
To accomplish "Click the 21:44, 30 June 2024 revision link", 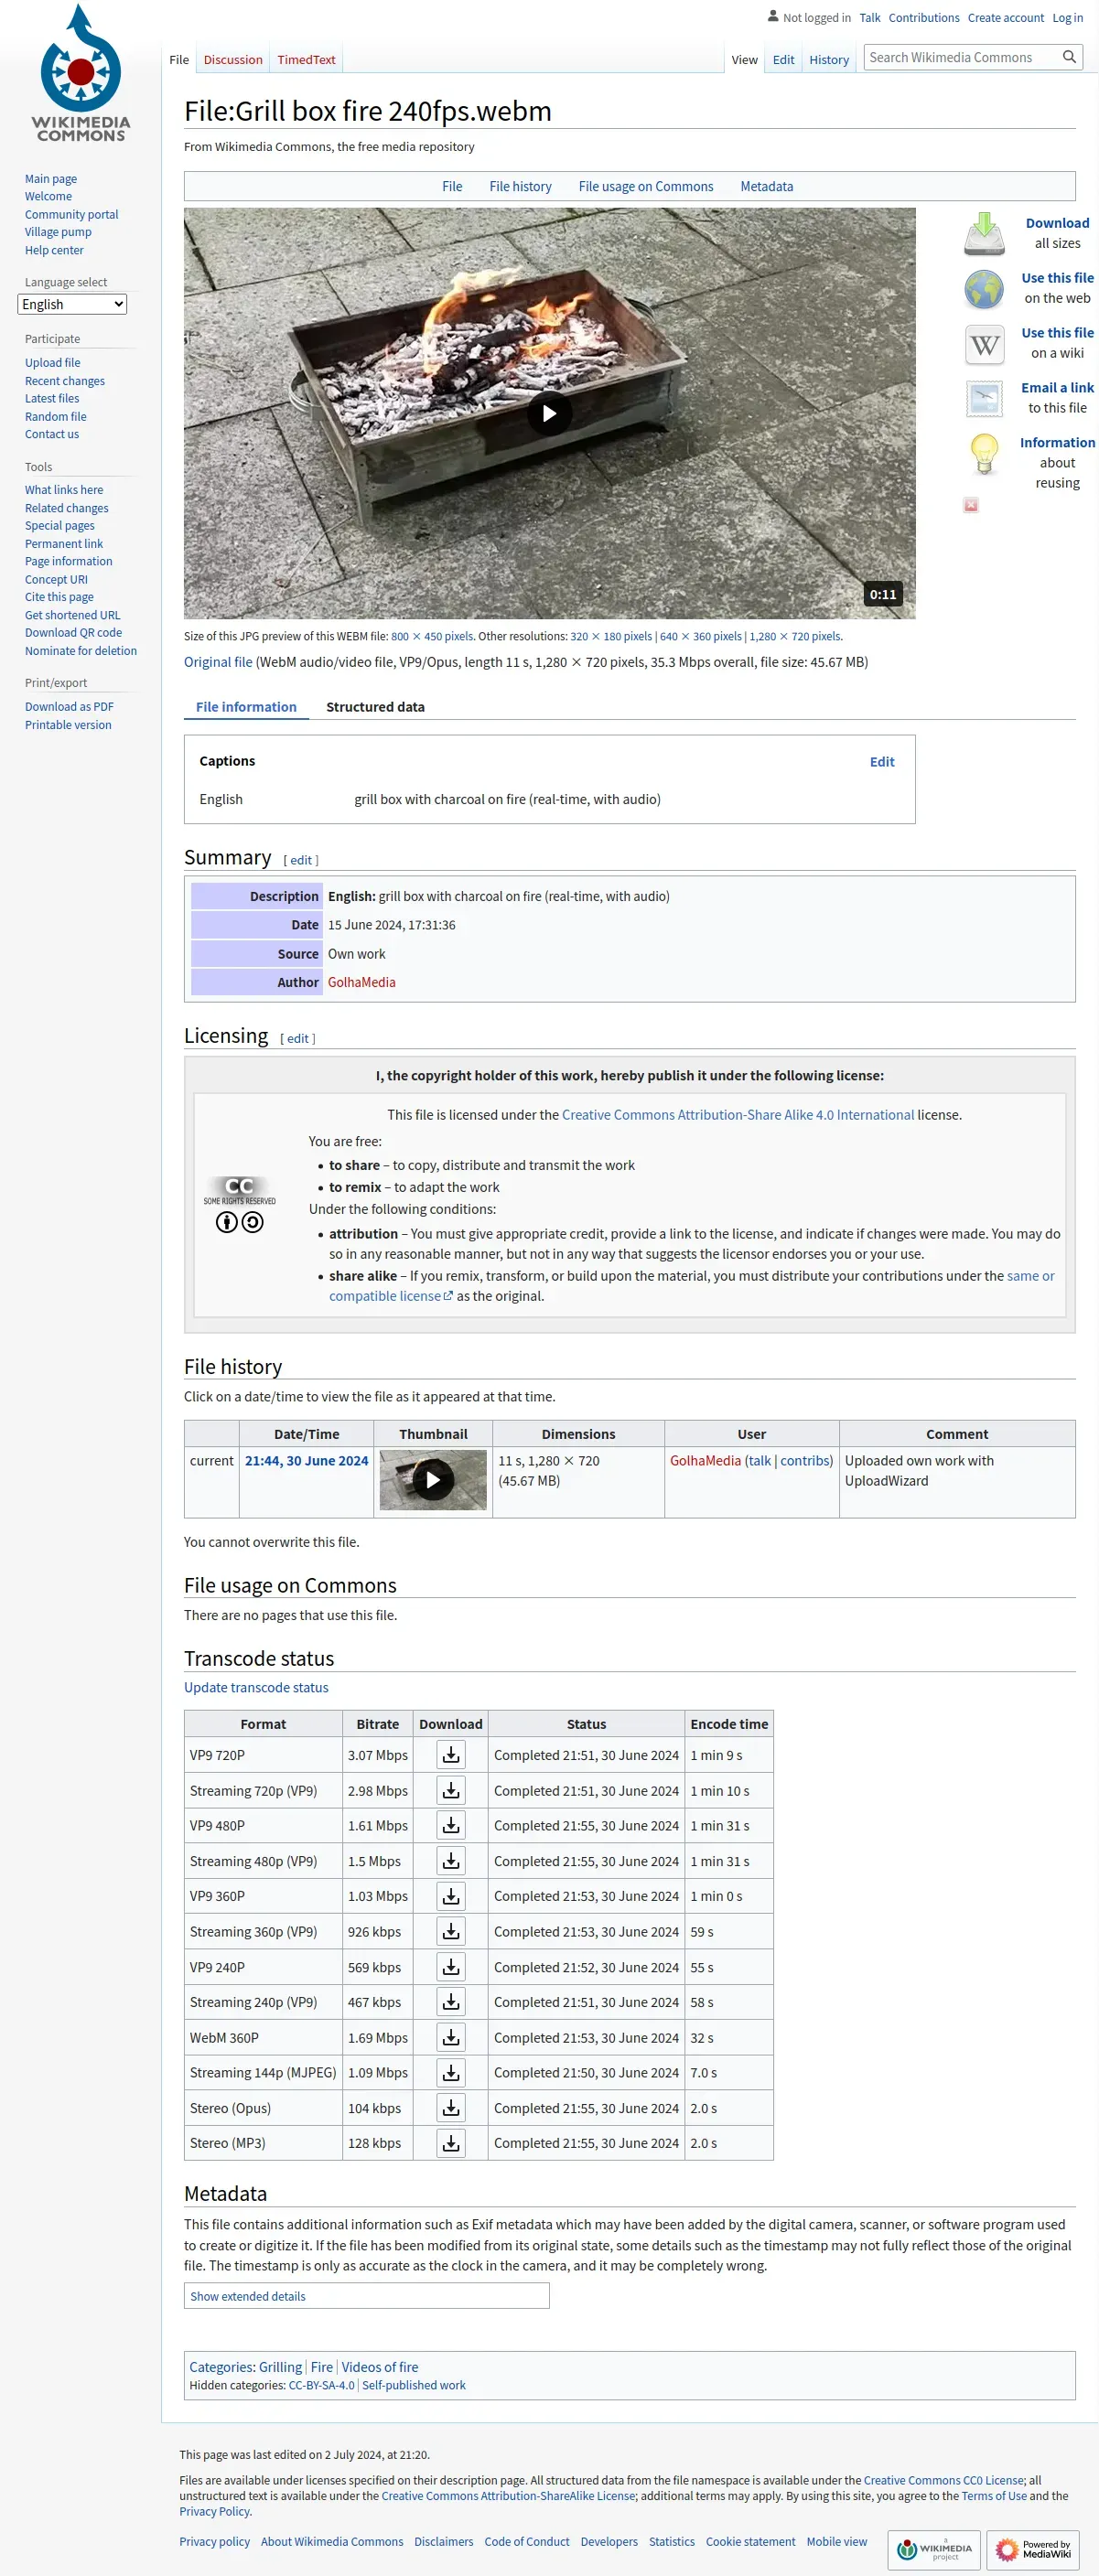I will pyautogui.click(x=307, y=1461).
